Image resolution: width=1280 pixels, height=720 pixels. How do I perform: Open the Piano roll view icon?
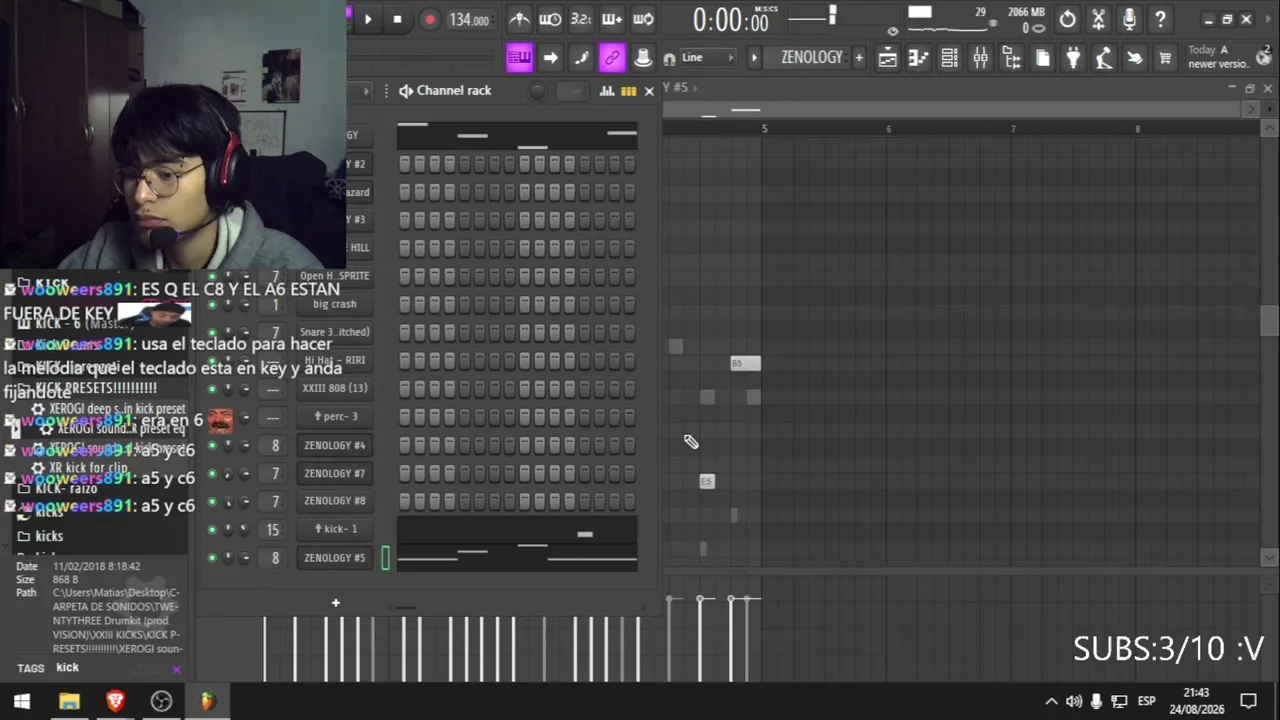click(x=918, y=58)
